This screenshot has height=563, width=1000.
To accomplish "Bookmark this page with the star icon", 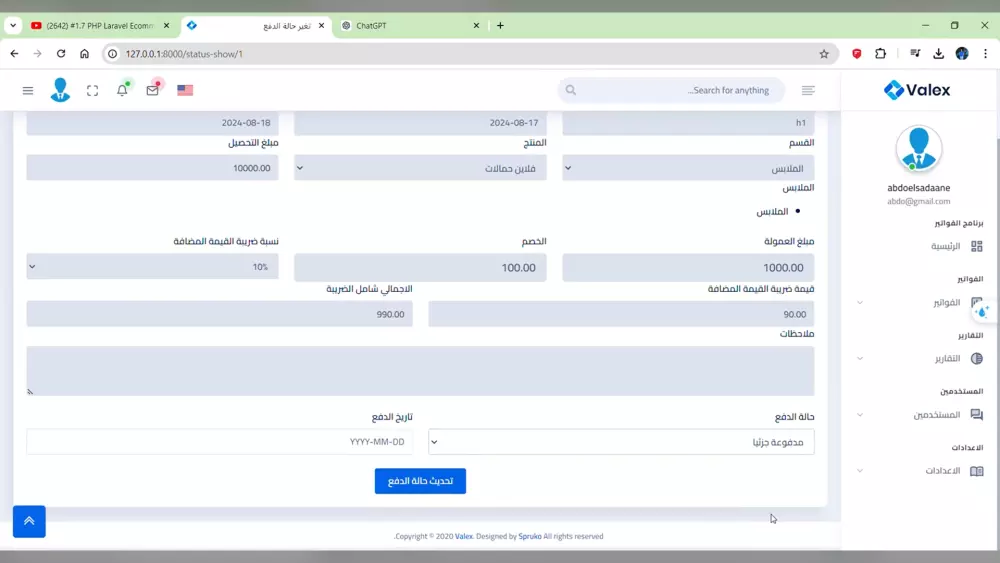I will [824, 54].
